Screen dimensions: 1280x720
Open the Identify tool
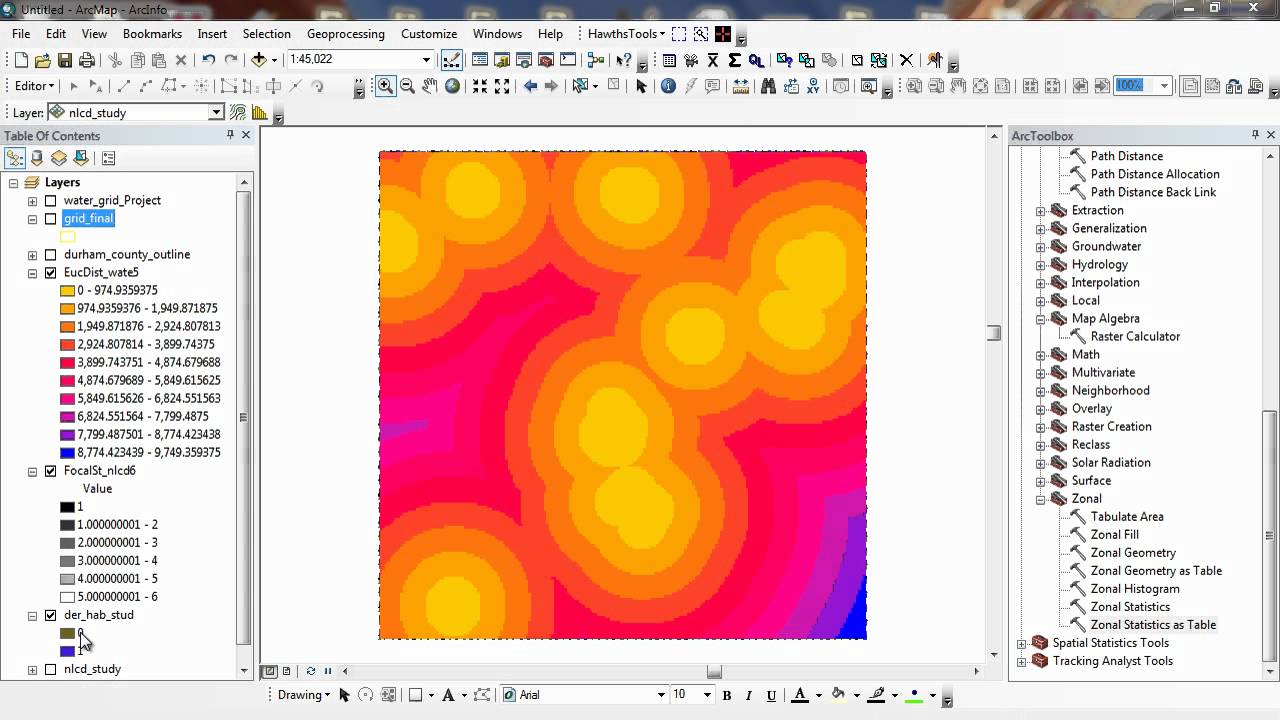click(x=669, y=86)
